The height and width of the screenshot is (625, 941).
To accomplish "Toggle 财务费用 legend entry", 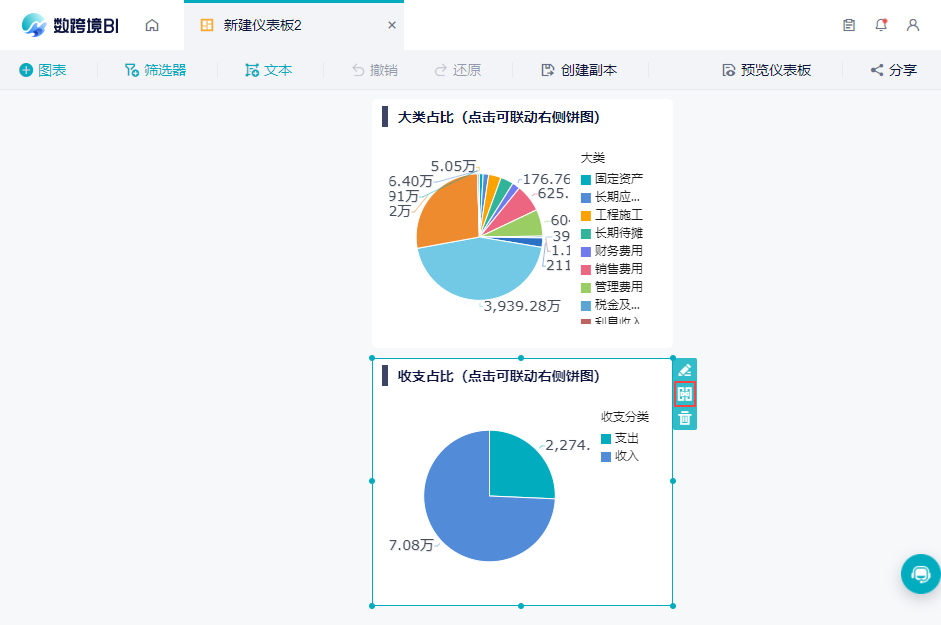I will pyautogui.click(x=612, y=251).
